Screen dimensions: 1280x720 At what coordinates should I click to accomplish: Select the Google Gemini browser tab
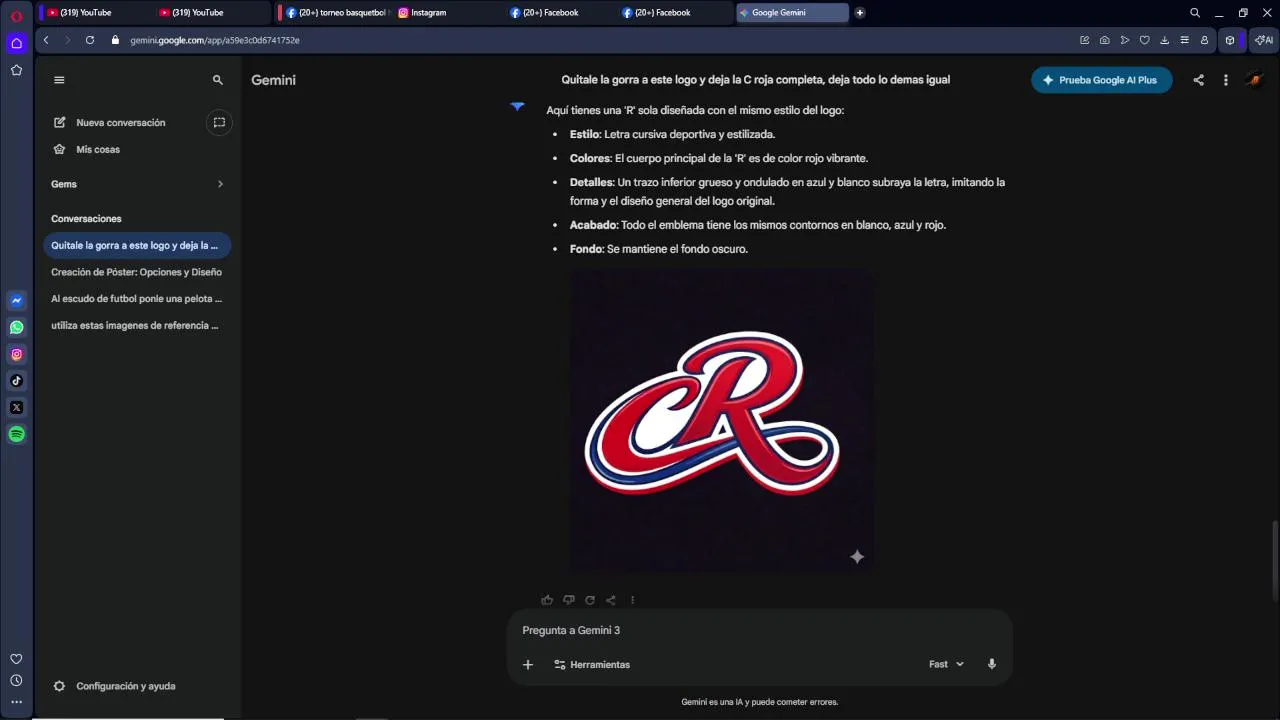792,13
